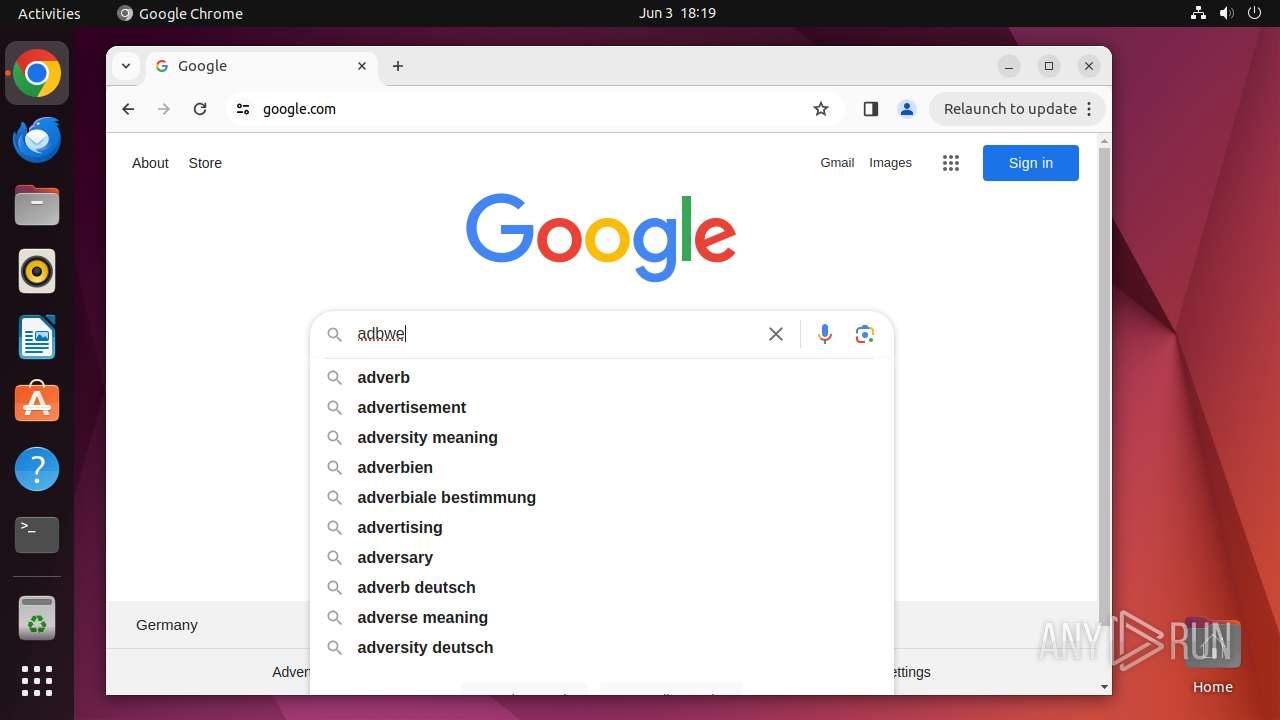
Task: Select suggestion "adversity deutsch"
Action: [602, 647]
